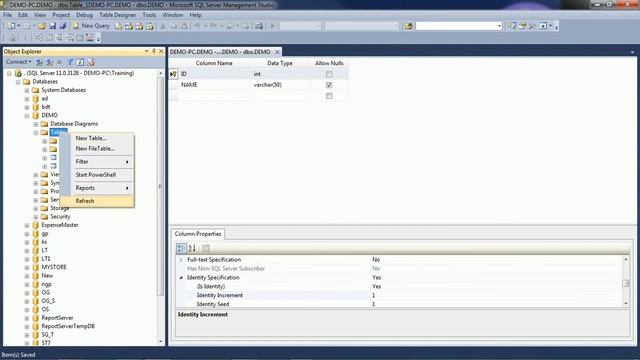Click the Disconnect icon in Object Explorer
The height and width of the screenshot is (360, 640).
click(x=49, y=62)
